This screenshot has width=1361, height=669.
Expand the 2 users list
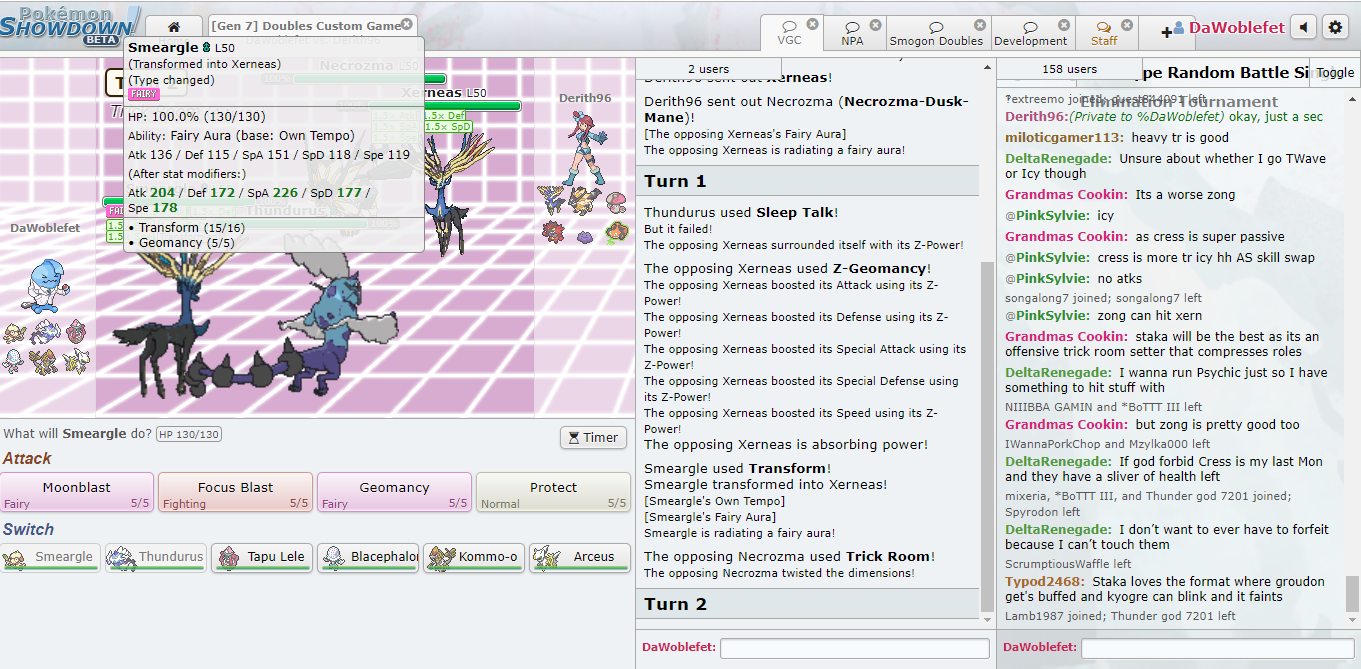708,69
